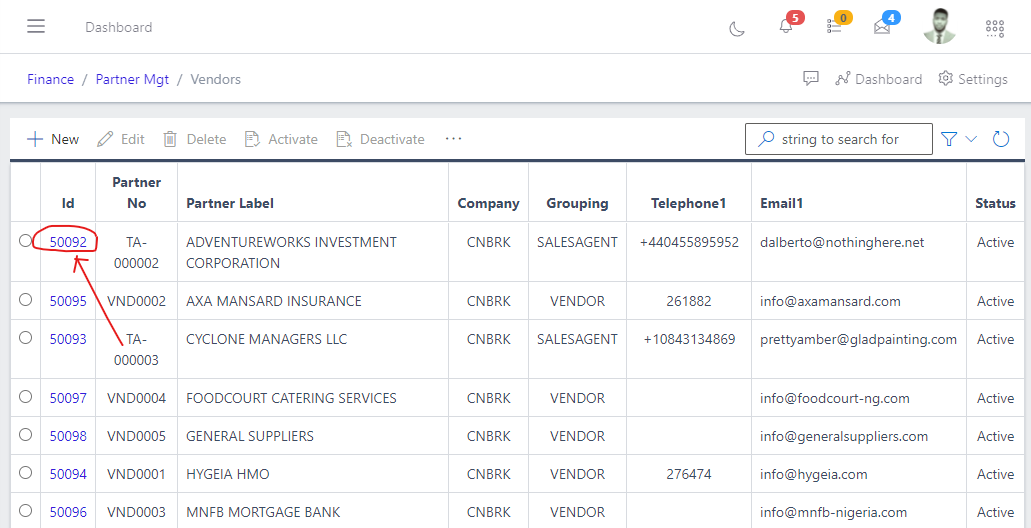Click telephone 276474 cell

[x=688, y=474]
